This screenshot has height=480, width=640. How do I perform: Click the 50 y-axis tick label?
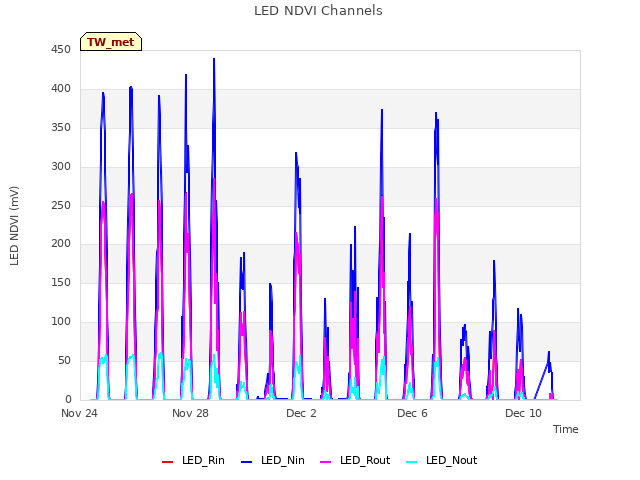tap(64, 360)
